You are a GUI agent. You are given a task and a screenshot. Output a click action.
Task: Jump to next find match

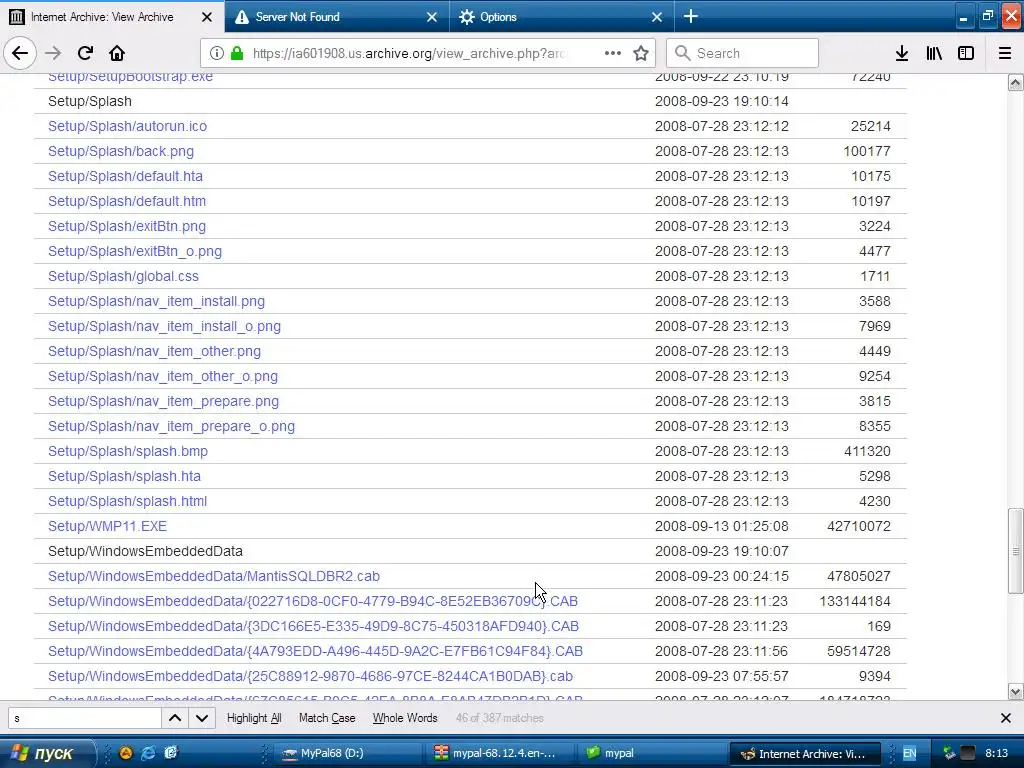[x=202, y=718]
